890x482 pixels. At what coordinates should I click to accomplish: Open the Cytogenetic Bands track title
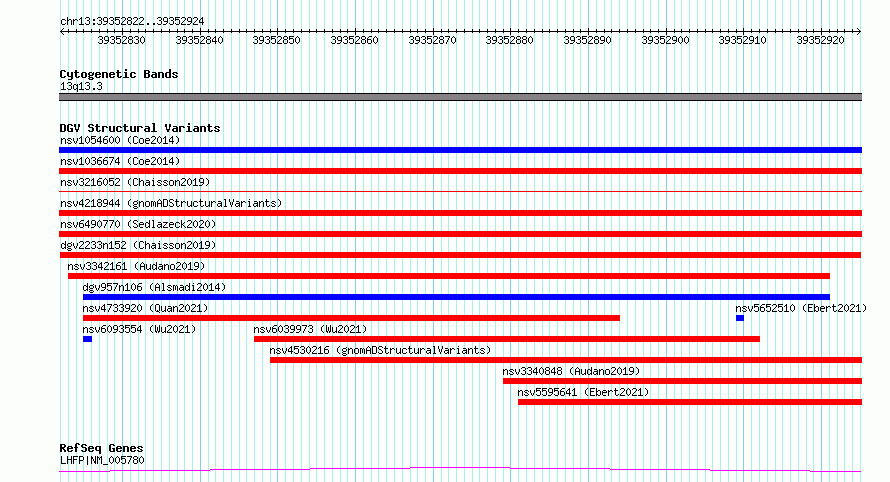tap(119, 74)
